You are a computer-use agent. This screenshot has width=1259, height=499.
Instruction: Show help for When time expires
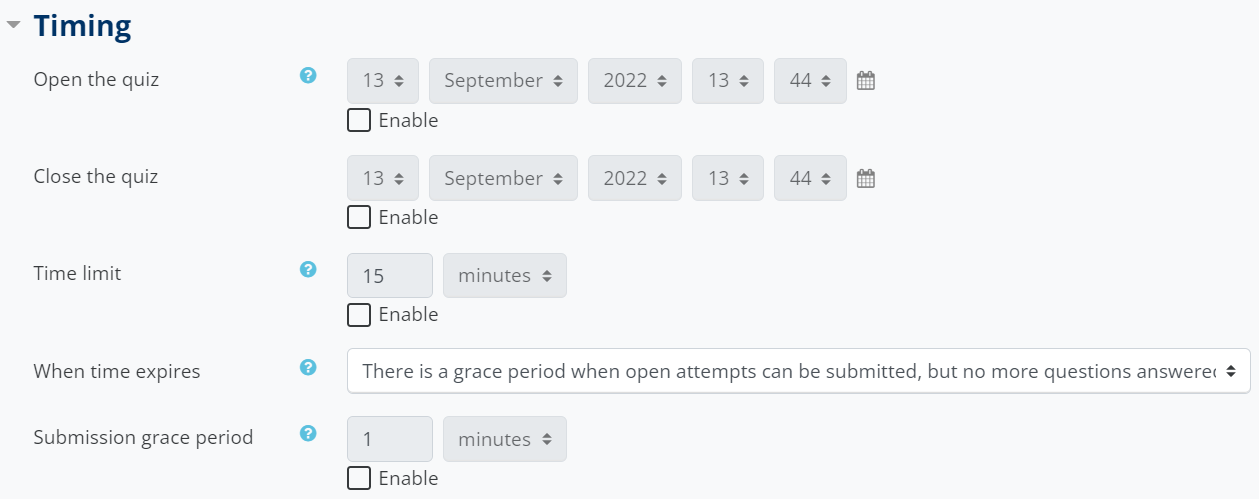point(308,367)
